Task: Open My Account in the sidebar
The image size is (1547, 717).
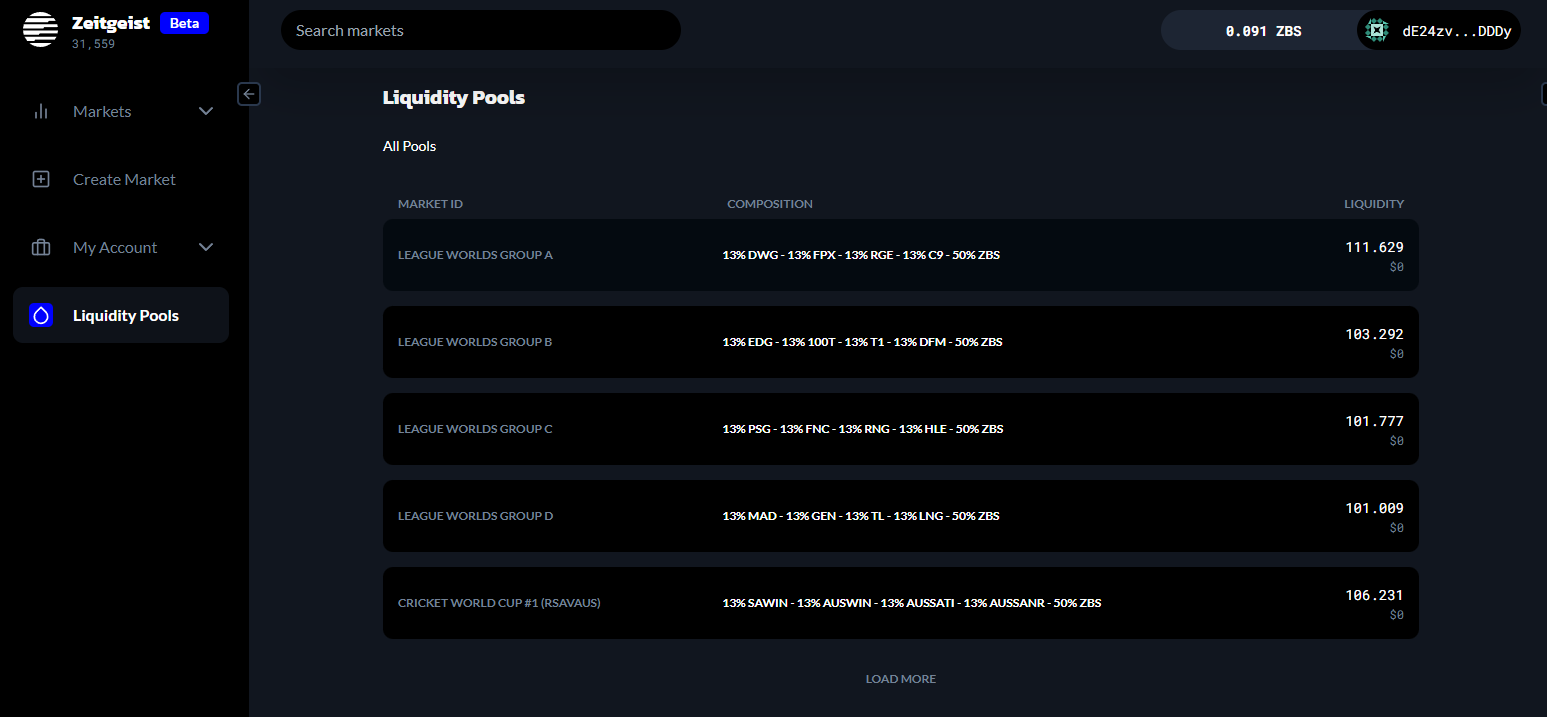Action: pos(121,247)
